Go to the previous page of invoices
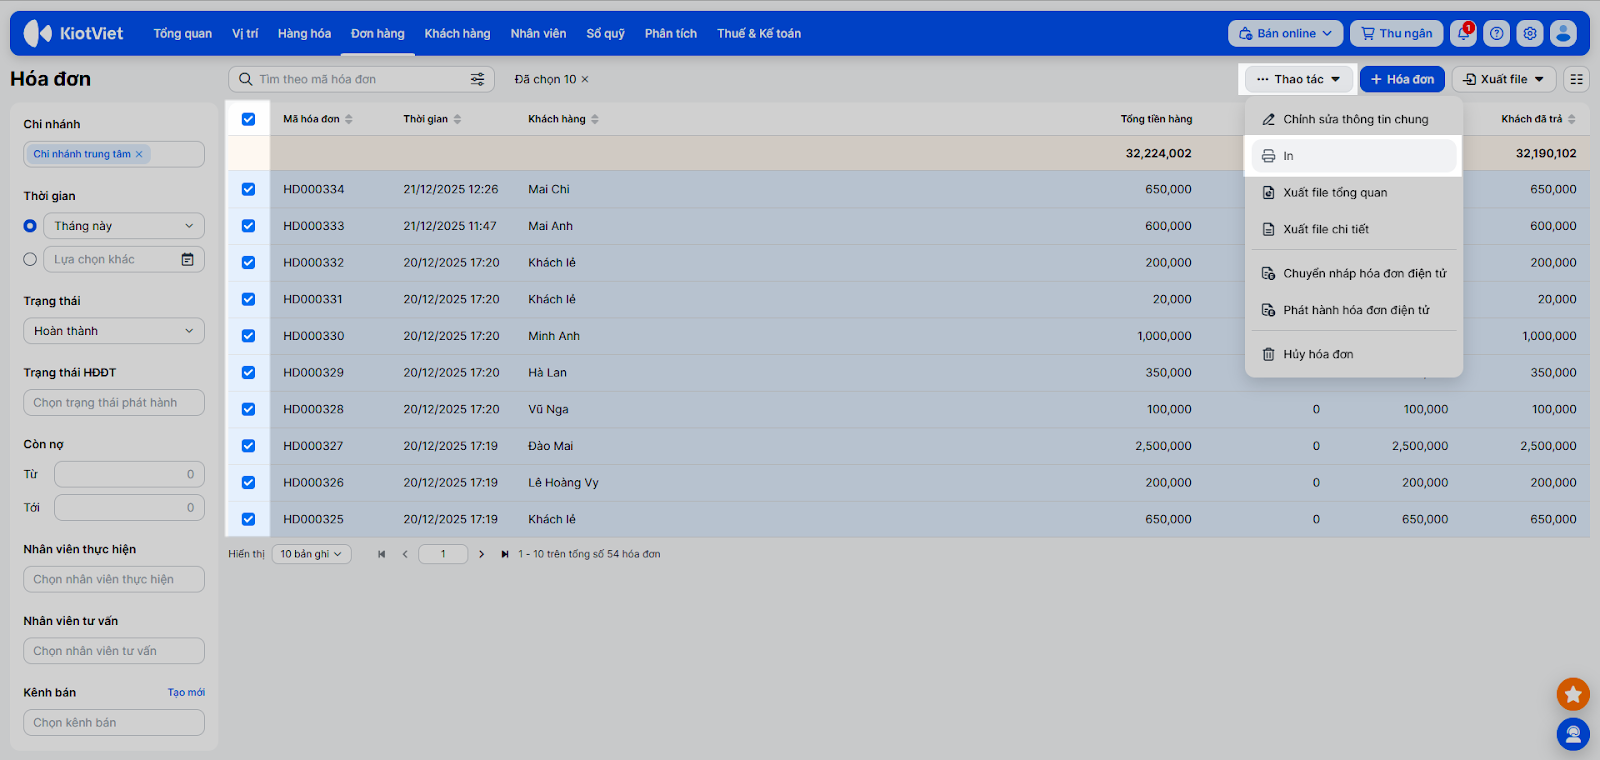 click(405, 554)
